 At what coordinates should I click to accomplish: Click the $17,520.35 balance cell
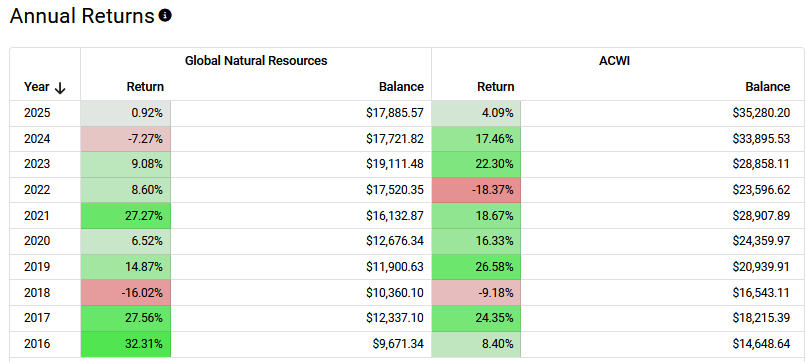coord(301,190)
